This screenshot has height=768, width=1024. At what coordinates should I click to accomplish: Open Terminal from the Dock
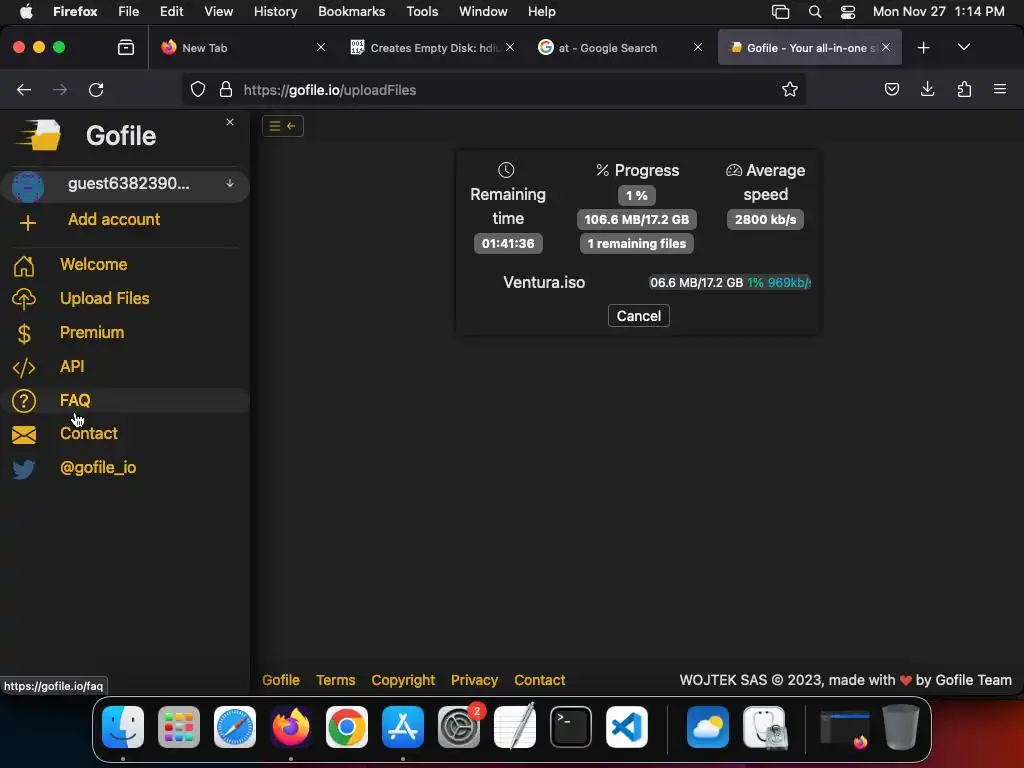[x=571, y=727]
